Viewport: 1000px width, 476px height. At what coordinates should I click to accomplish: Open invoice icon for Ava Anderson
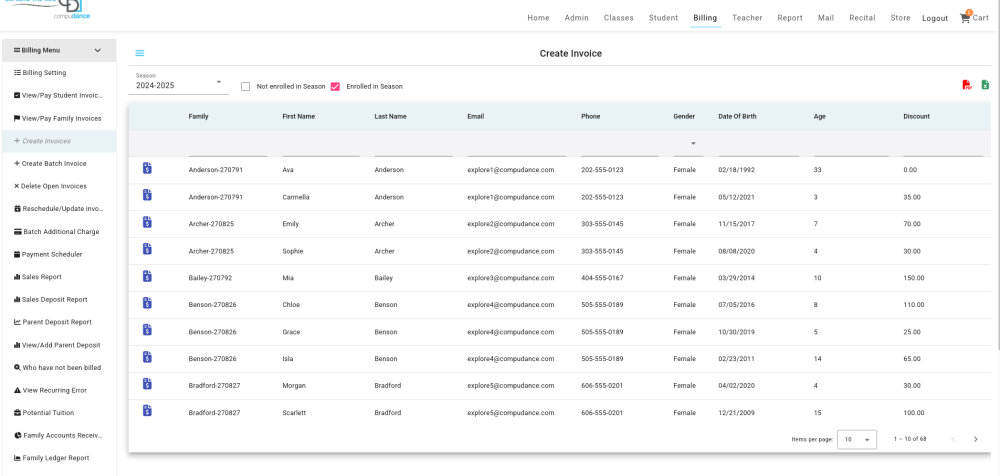(147, 168)
